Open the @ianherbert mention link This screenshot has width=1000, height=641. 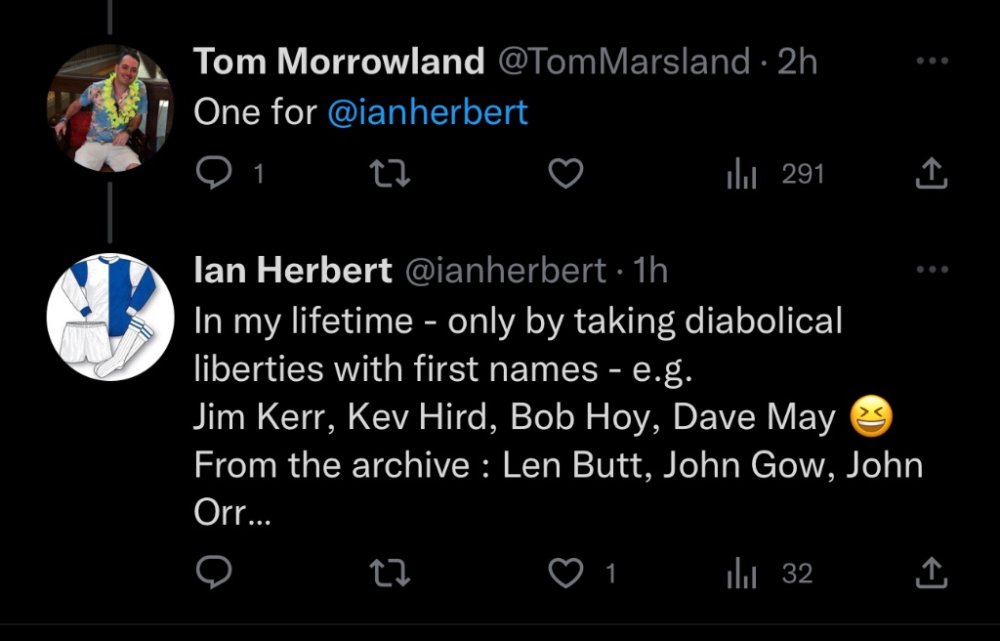[427, 112]
